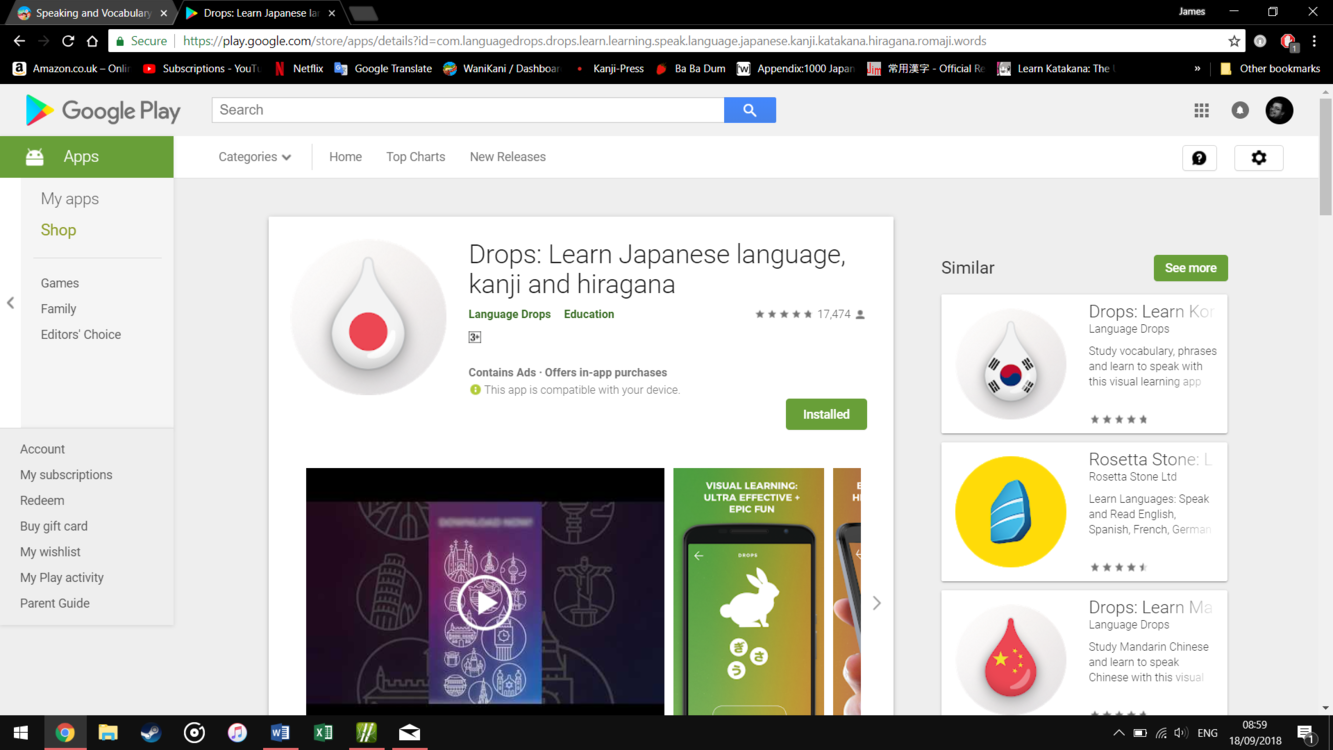Viewport: 1333px width, 750px height.
Task: Open the Games category
Action: [60, 283]
